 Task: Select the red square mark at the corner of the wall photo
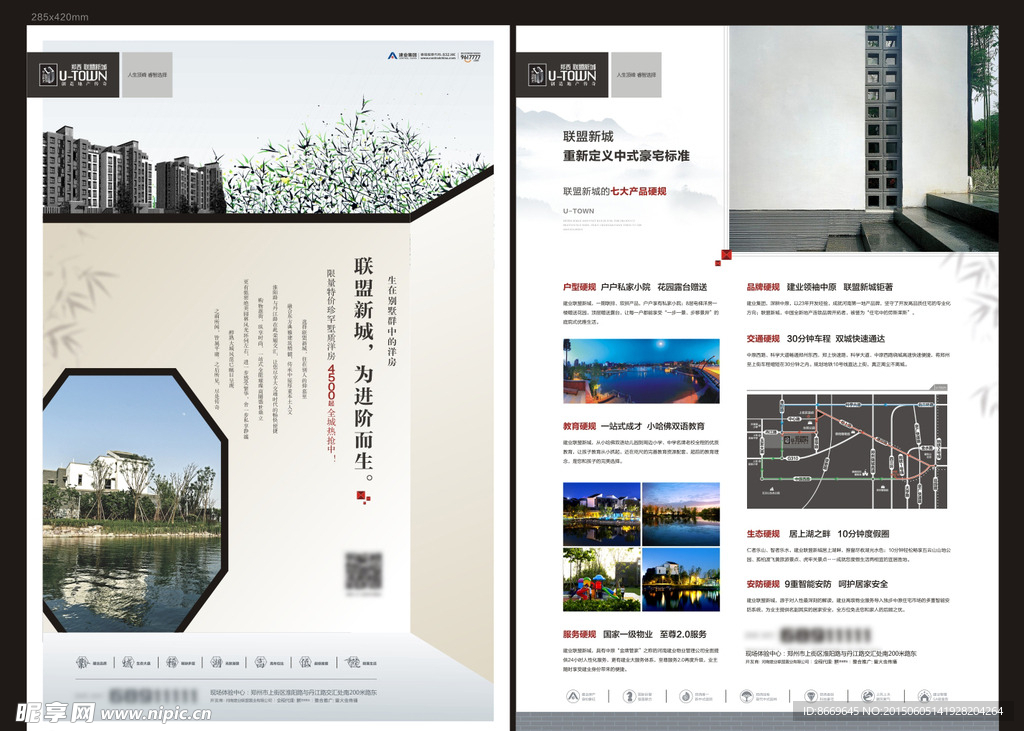point(724,257)
